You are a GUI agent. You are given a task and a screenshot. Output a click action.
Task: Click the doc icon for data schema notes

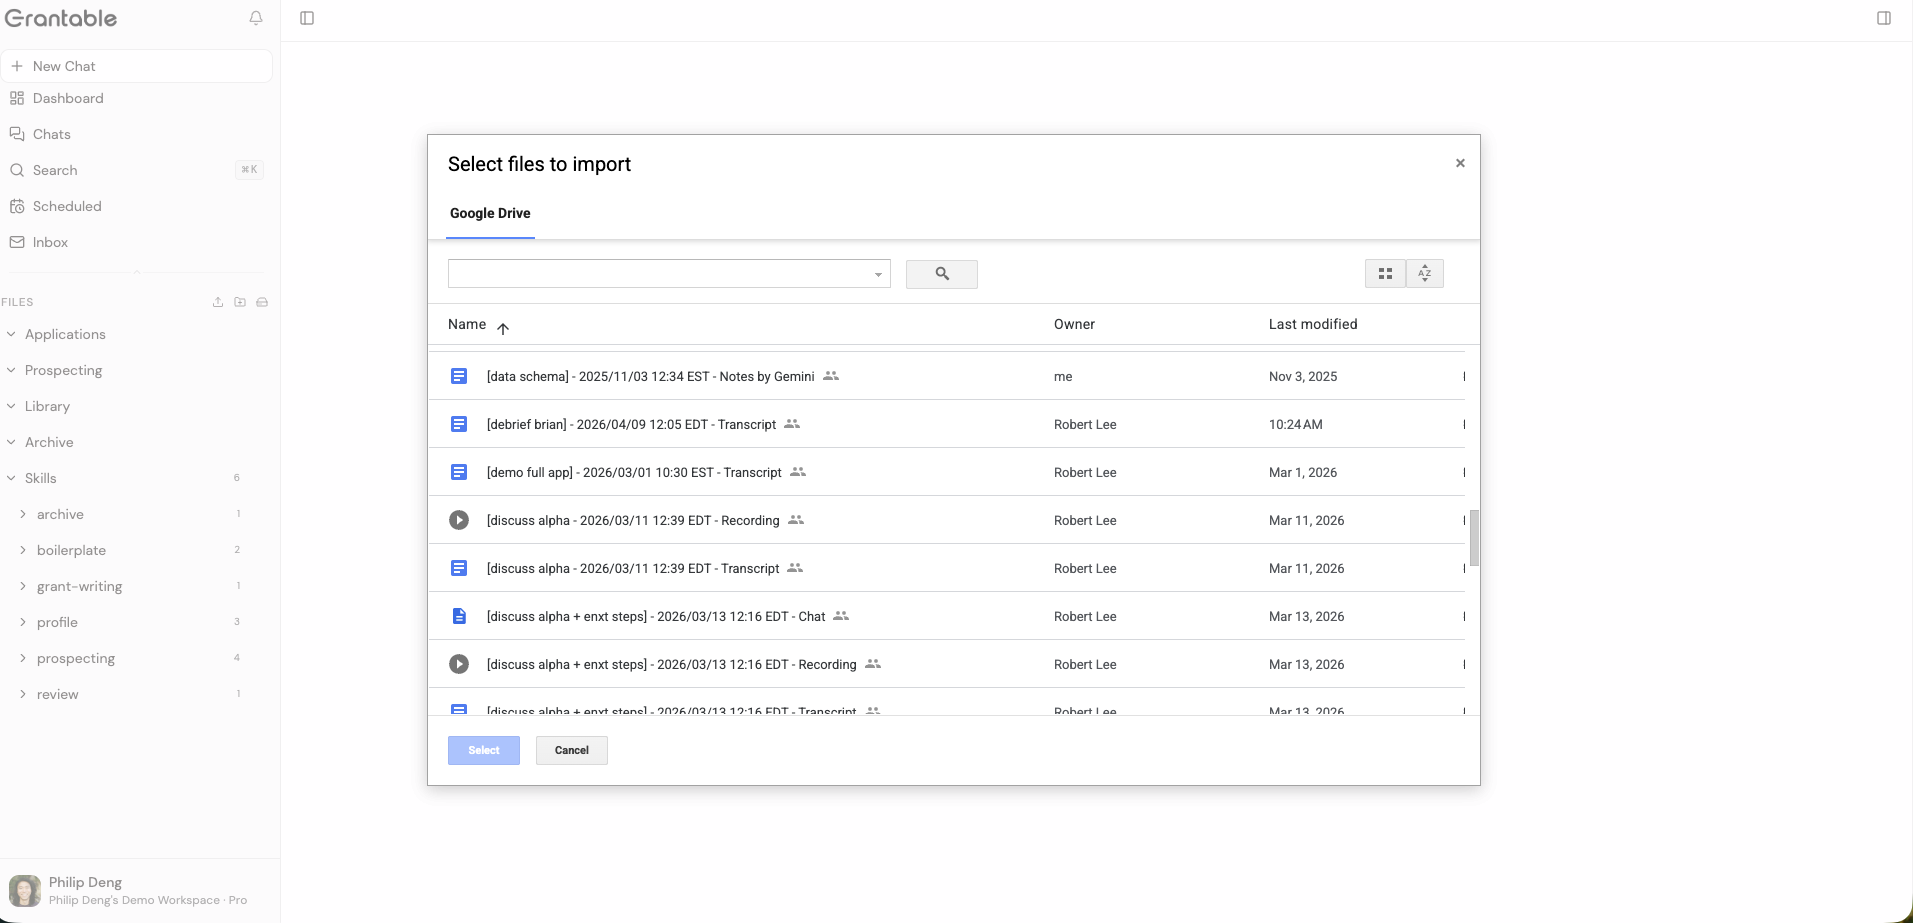pyautogui.click(x=459, y=376)
